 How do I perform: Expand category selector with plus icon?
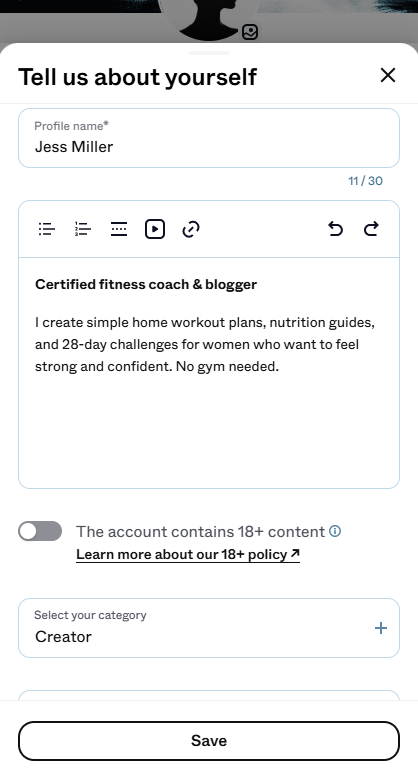point(381,628)
